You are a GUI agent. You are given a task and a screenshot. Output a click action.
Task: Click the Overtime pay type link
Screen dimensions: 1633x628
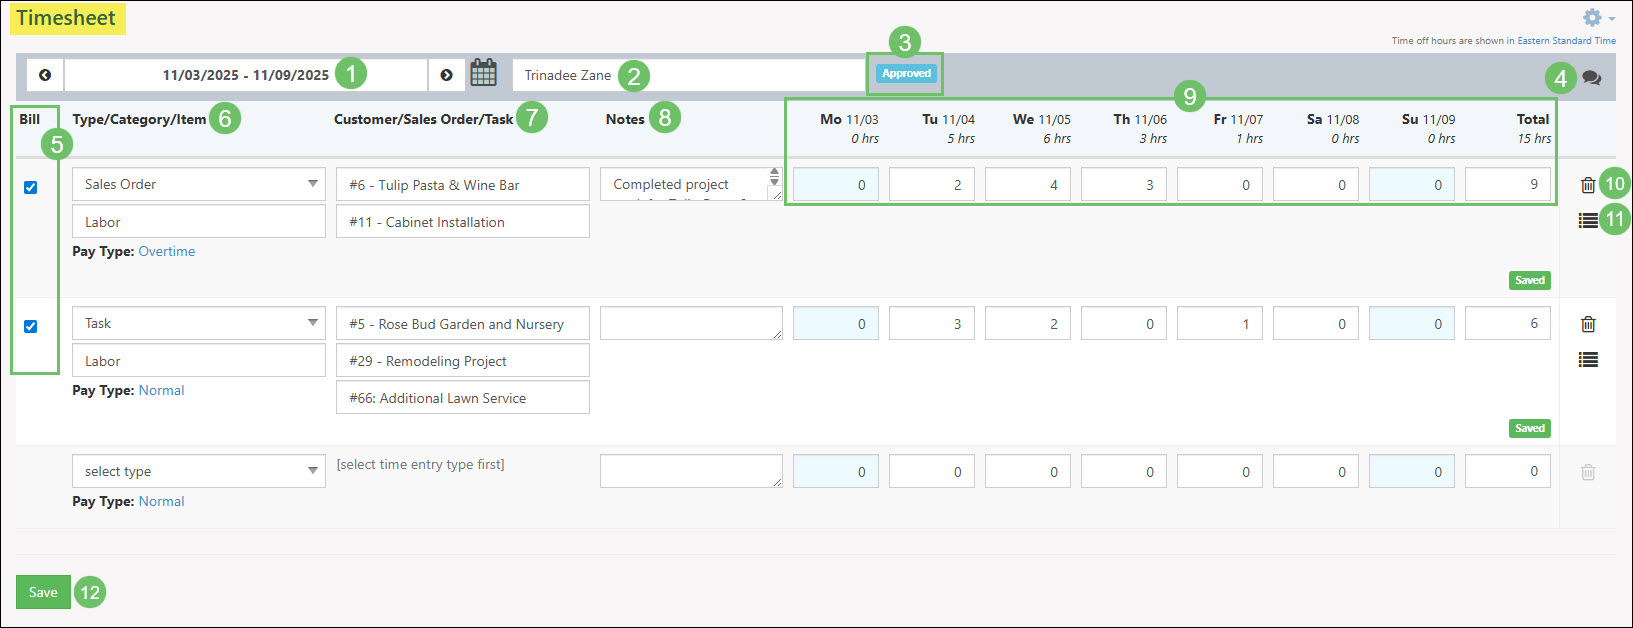click(x=167, y=251)
